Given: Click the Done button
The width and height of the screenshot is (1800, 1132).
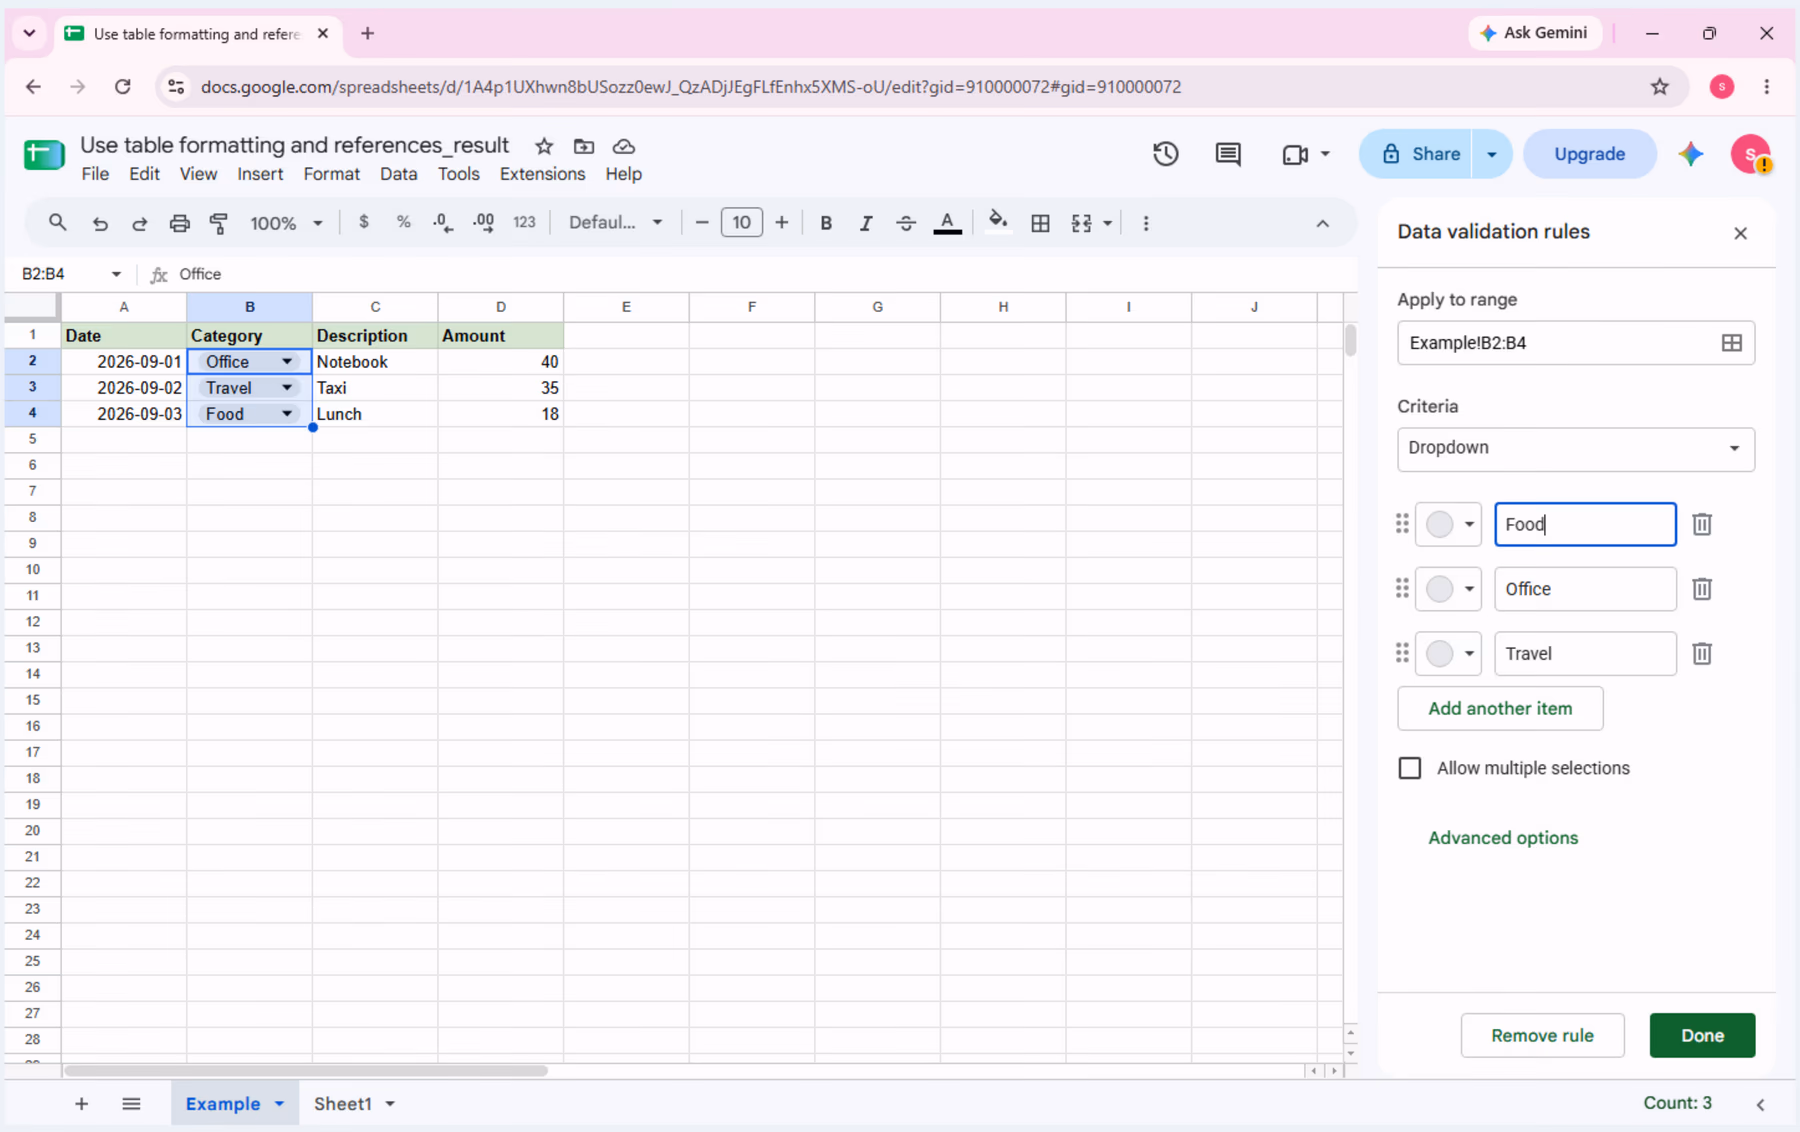Looking at the screenshot, I should [x=1702, y=1035].
